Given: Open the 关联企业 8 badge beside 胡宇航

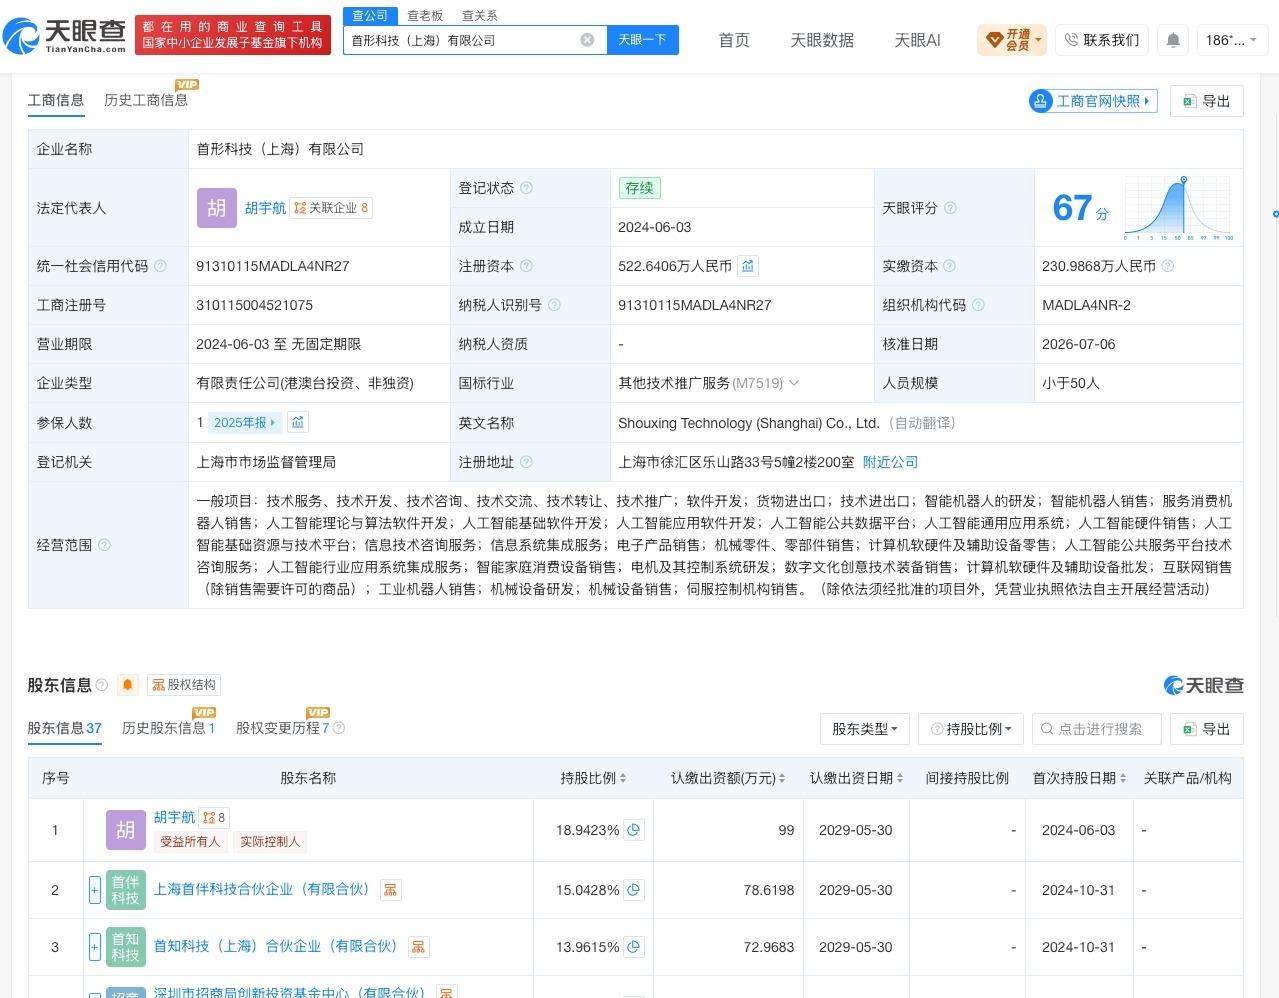Looking at the screenshot, I should [x=331, y=208].
